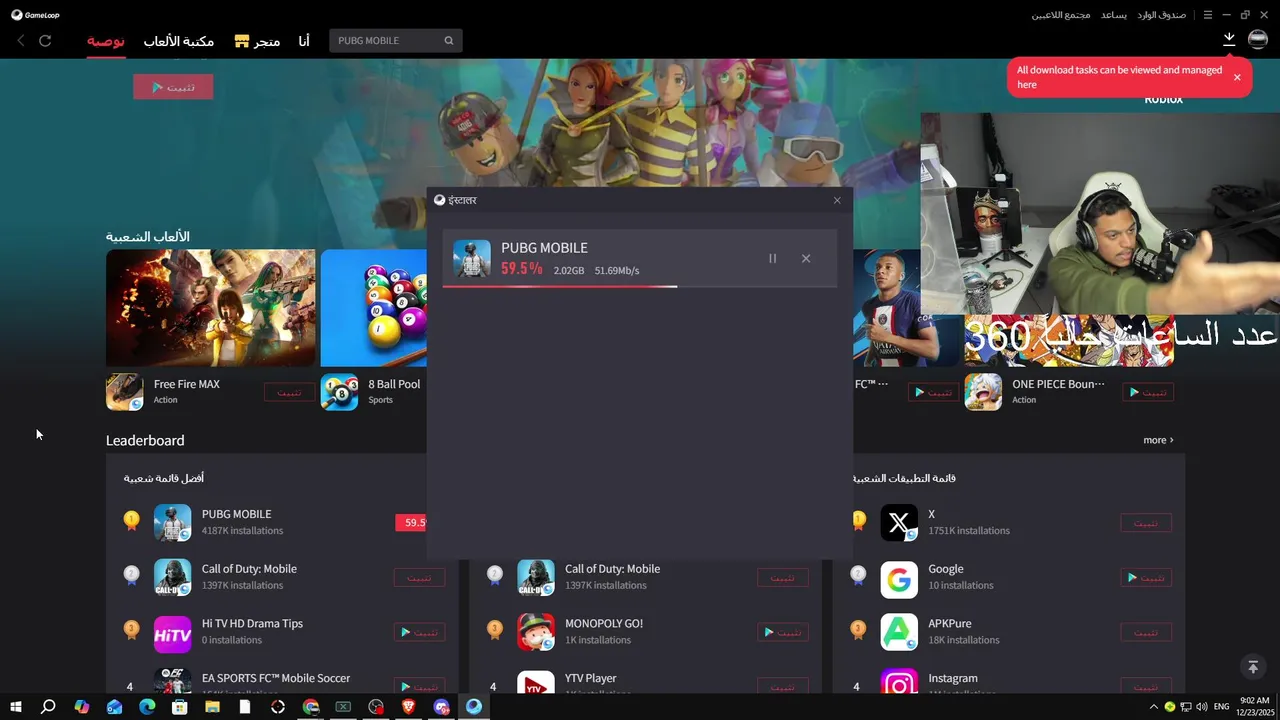Click the 2.02GB size text
1280x720 pixels.
point(569,270)
